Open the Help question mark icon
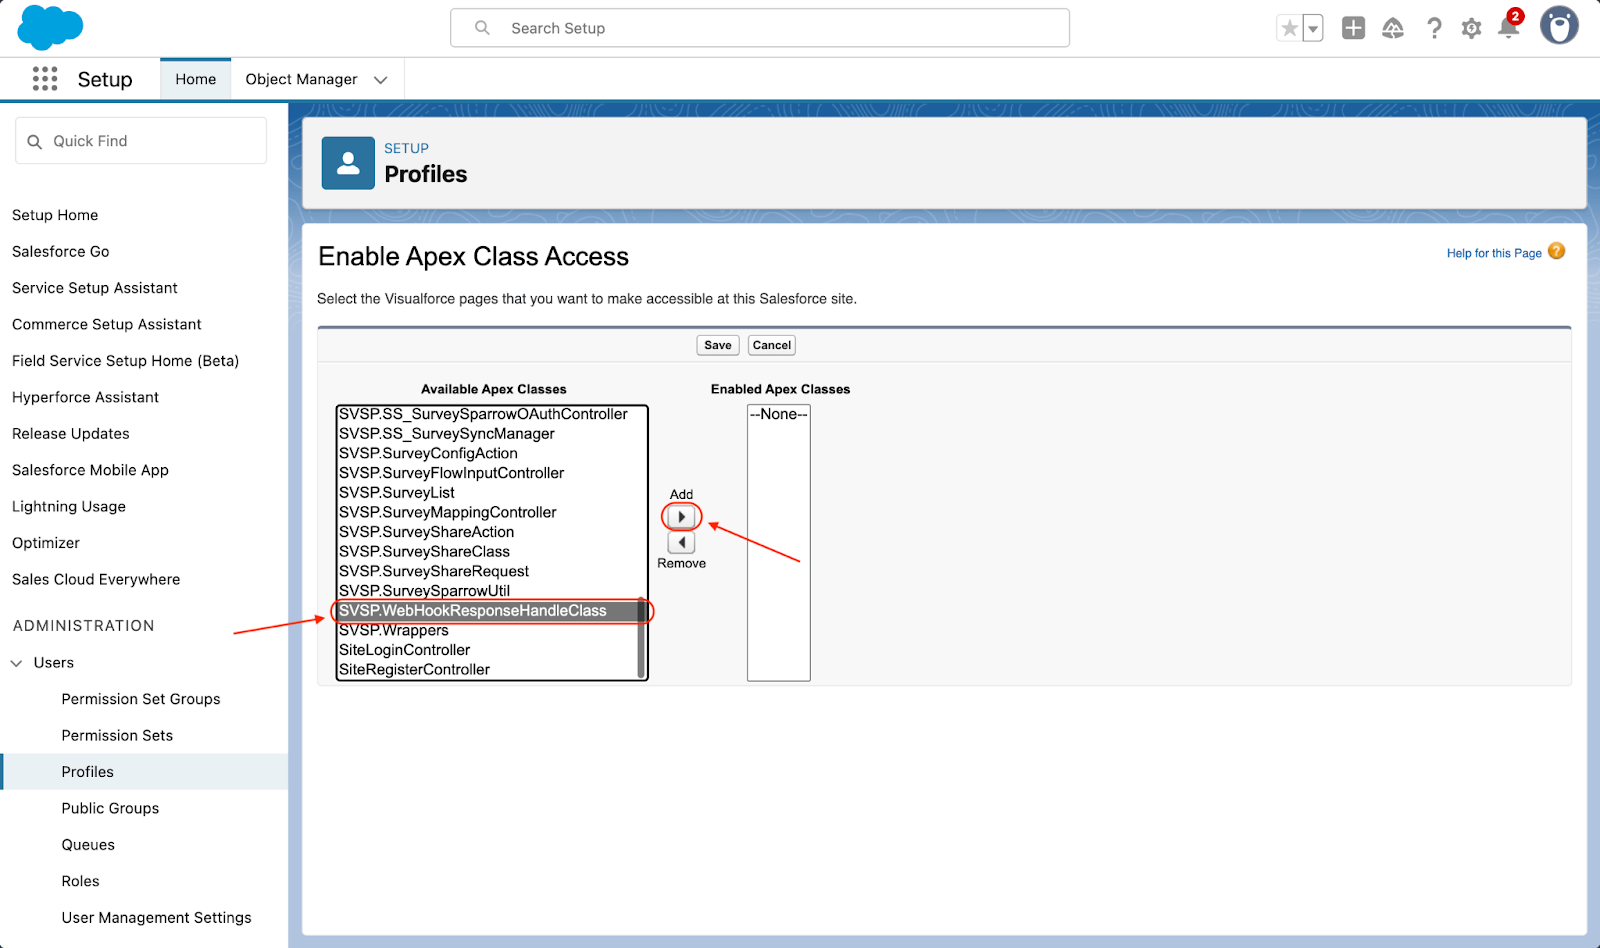The image size is (1600, 948). coord(1434,28)
